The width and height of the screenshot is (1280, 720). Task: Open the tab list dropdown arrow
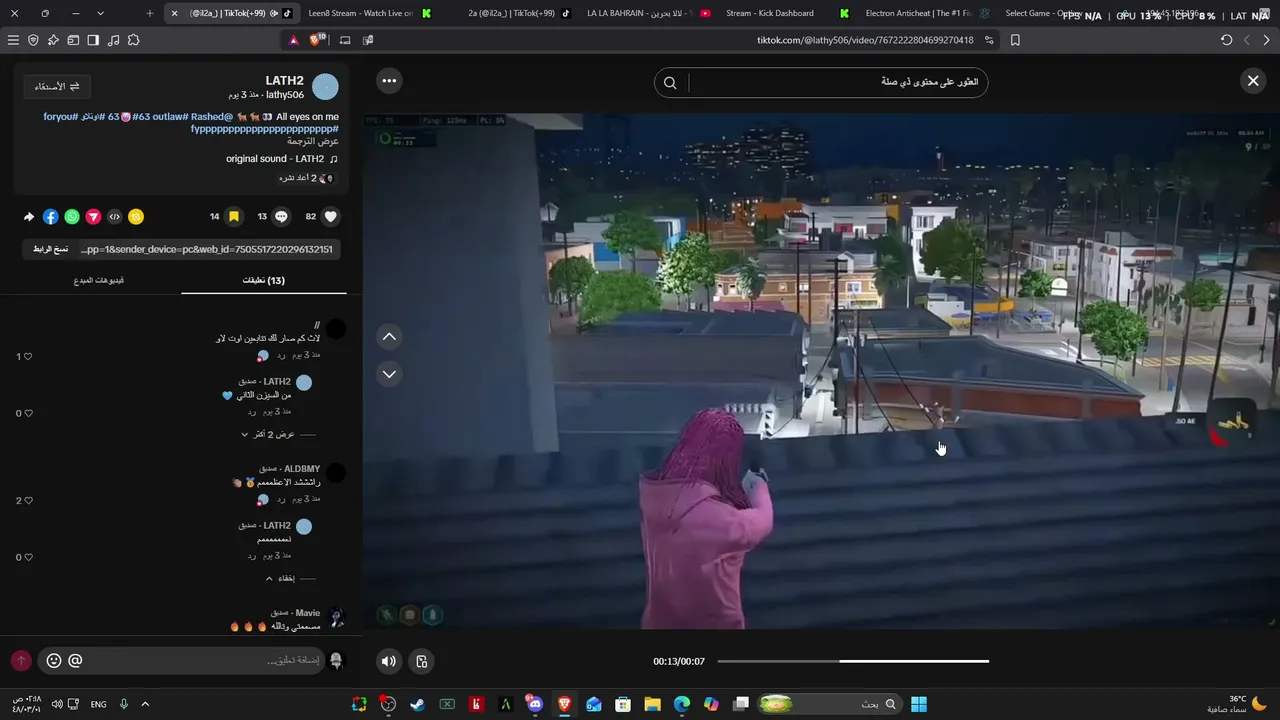coord(100,13)
